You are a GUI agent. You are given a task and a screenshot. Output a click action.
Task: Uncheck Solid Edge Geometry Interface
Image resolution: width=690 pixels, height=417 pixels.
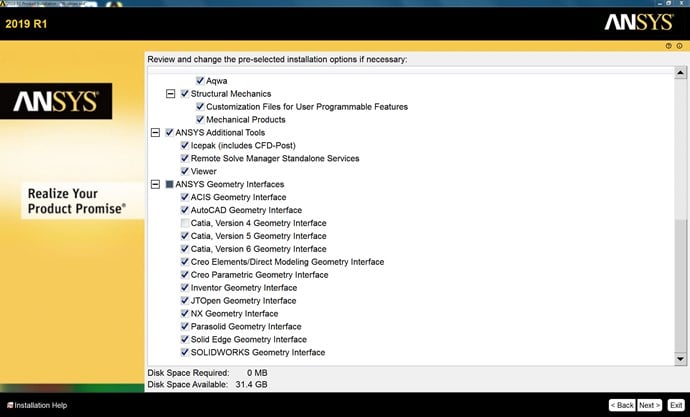(185, 339)
